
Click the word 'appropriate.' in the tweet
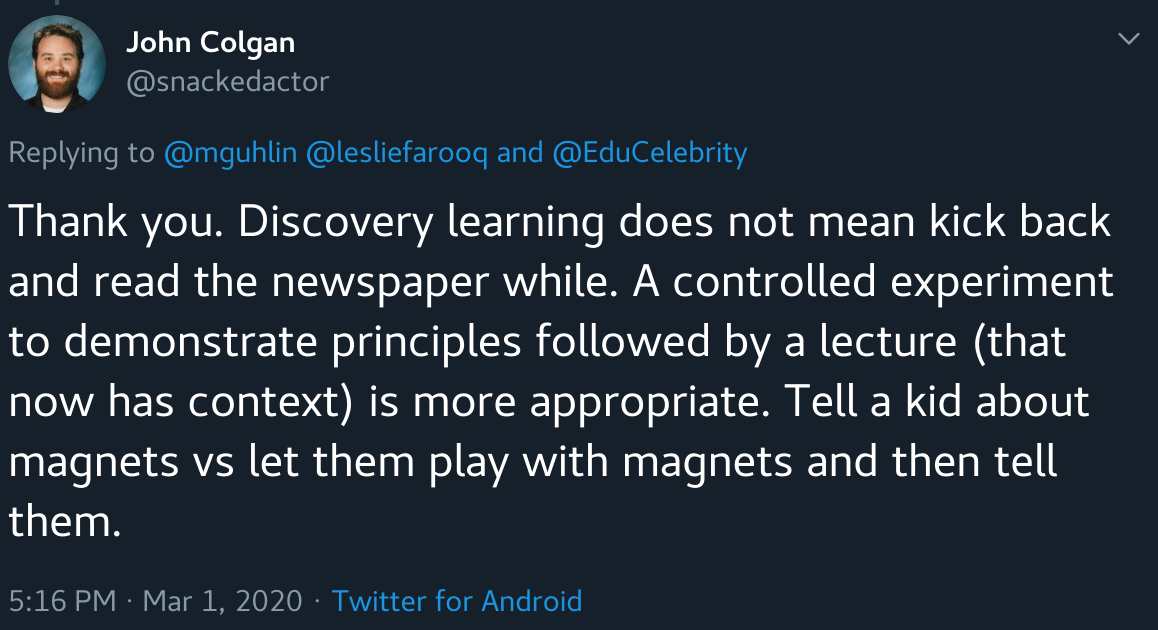650,402
